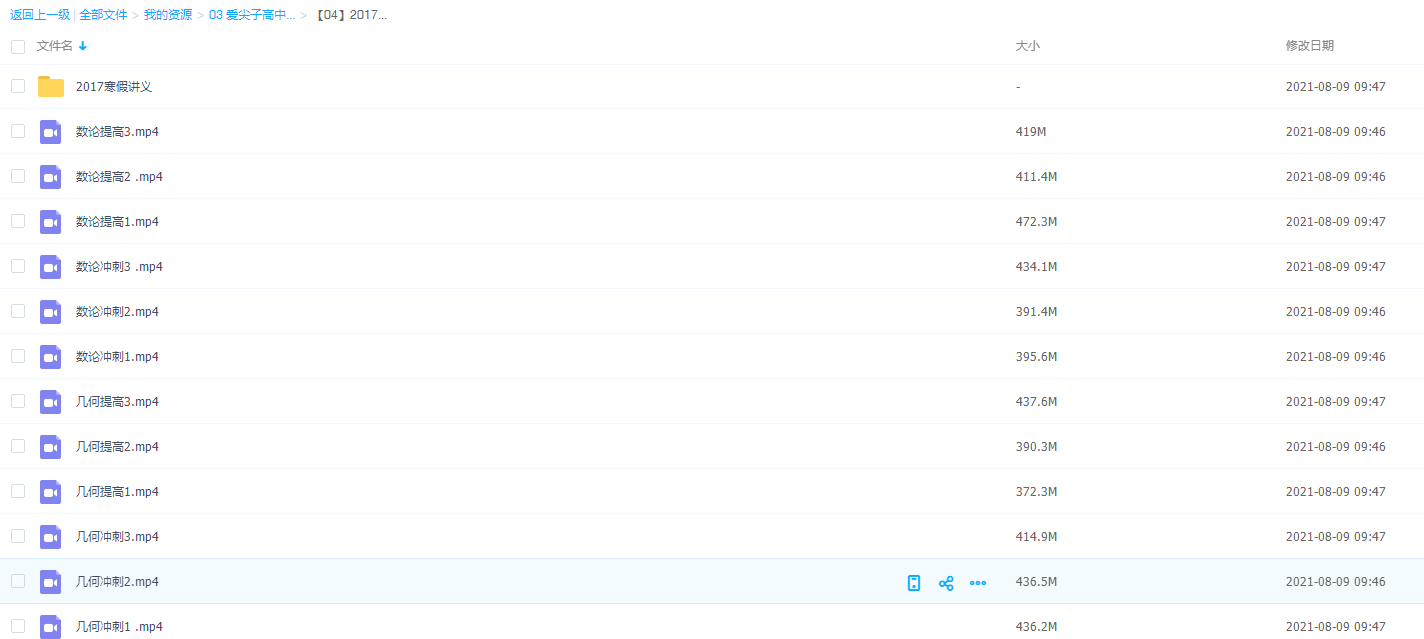Image resolution: width=1424 pixels, height=639 pixels.
Task: Click the share icon on 几何冲刺2.mp4 row
Action: [945, 583]
